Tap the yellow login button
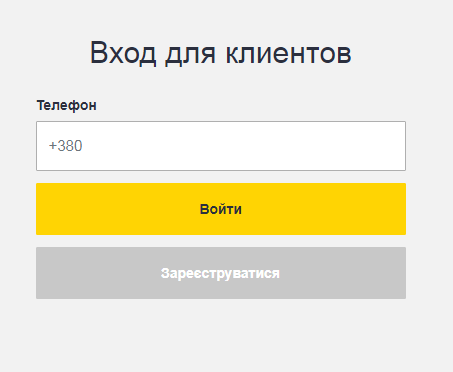 (221, 209)
